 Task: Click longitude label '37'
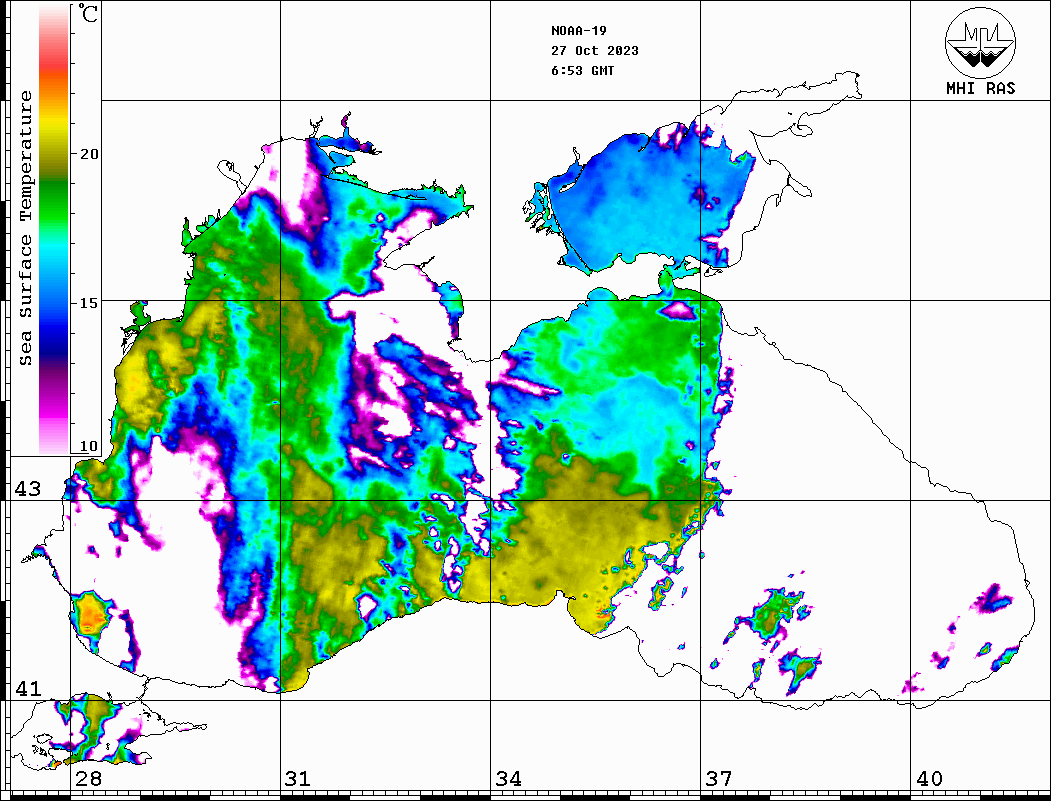[719, 779]
